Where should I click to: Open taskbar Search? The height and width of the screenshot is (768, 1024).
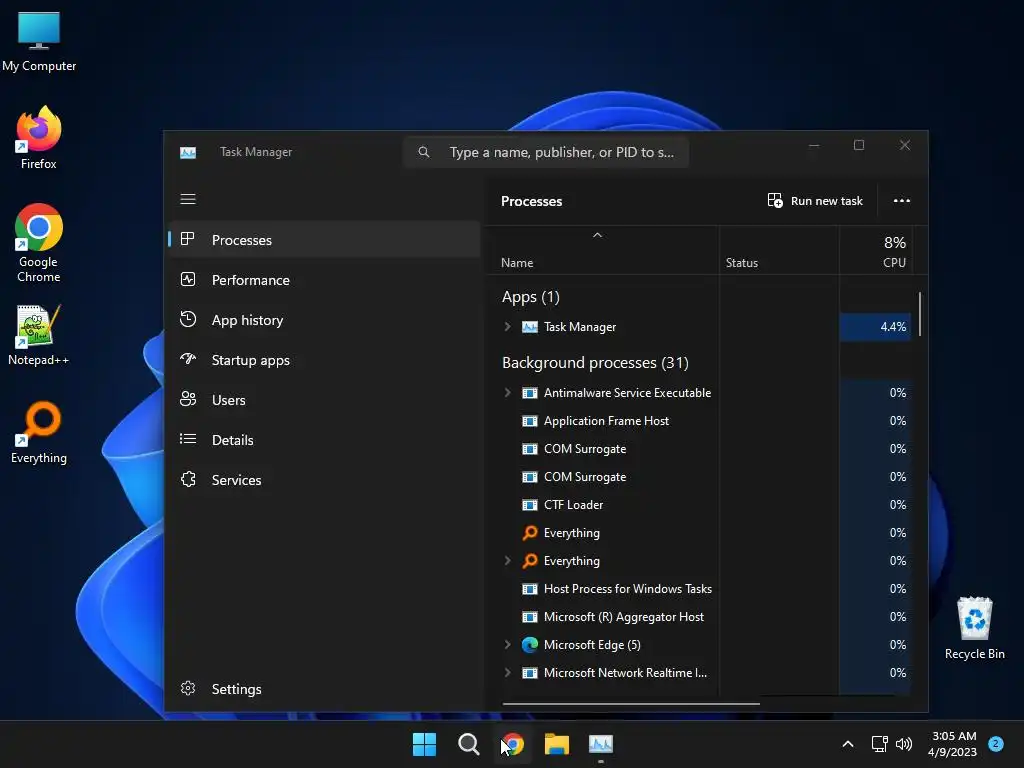click(x=468, y=744)
